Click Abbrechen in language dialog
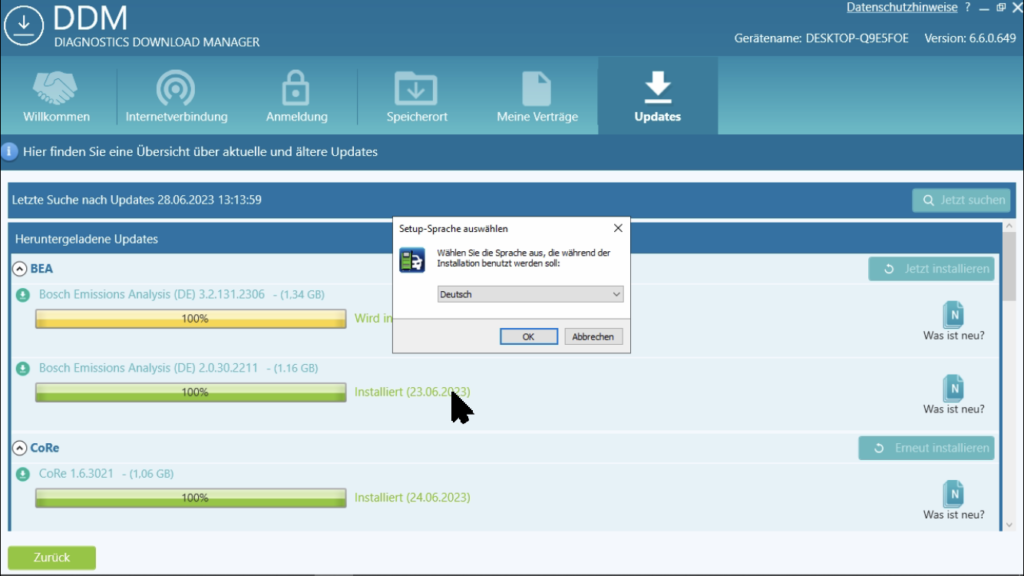The image size is (1024, 576). pos(593,336)
